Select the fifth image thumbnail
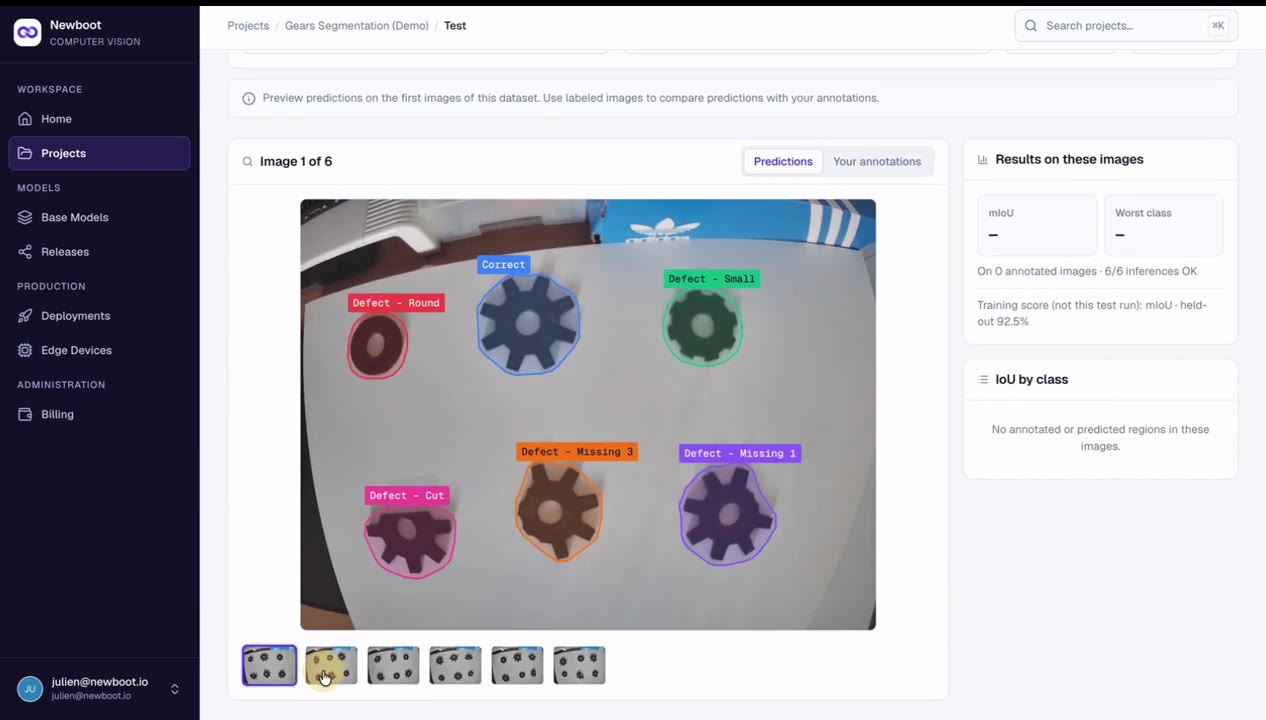Viewport: 1266px width, 720px height. [517, 665]
